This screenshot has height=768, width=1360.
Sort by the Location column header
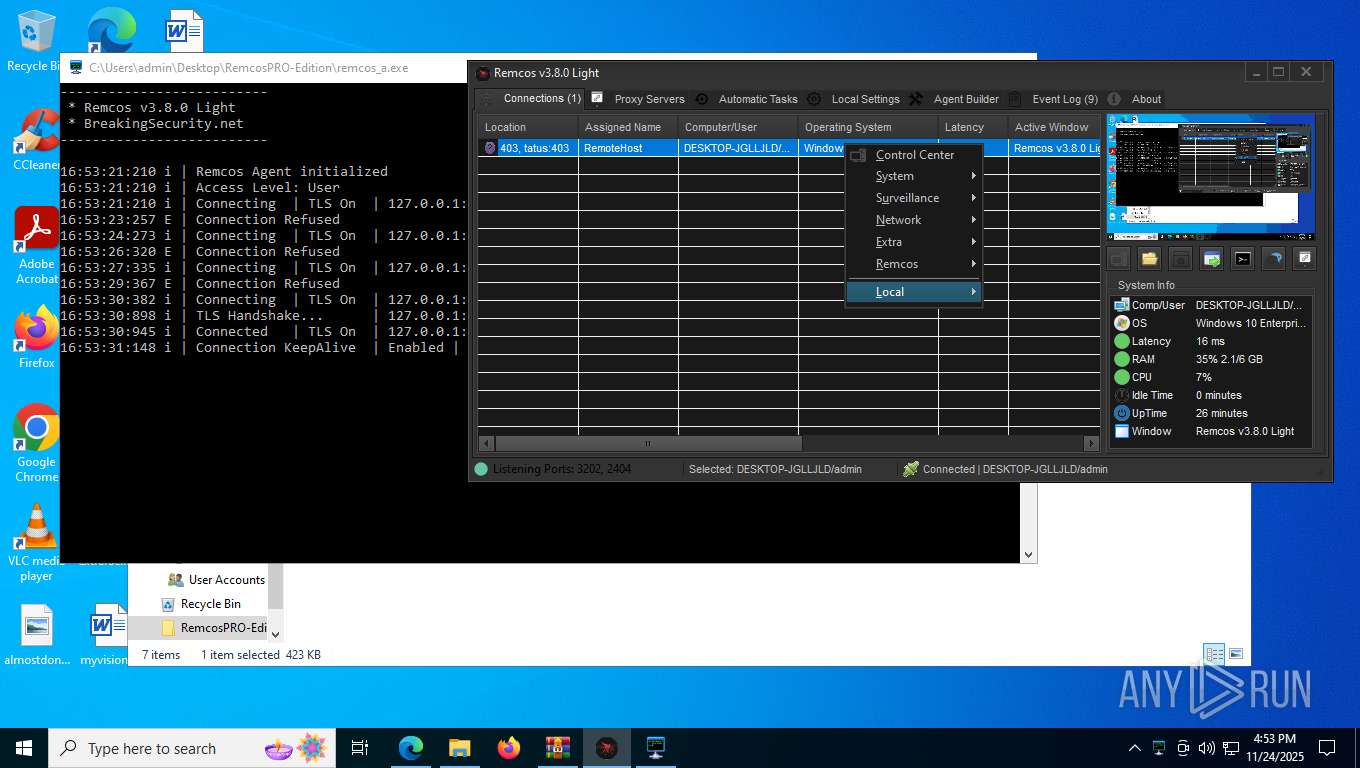pyautogui.click(x=528, y=127)
